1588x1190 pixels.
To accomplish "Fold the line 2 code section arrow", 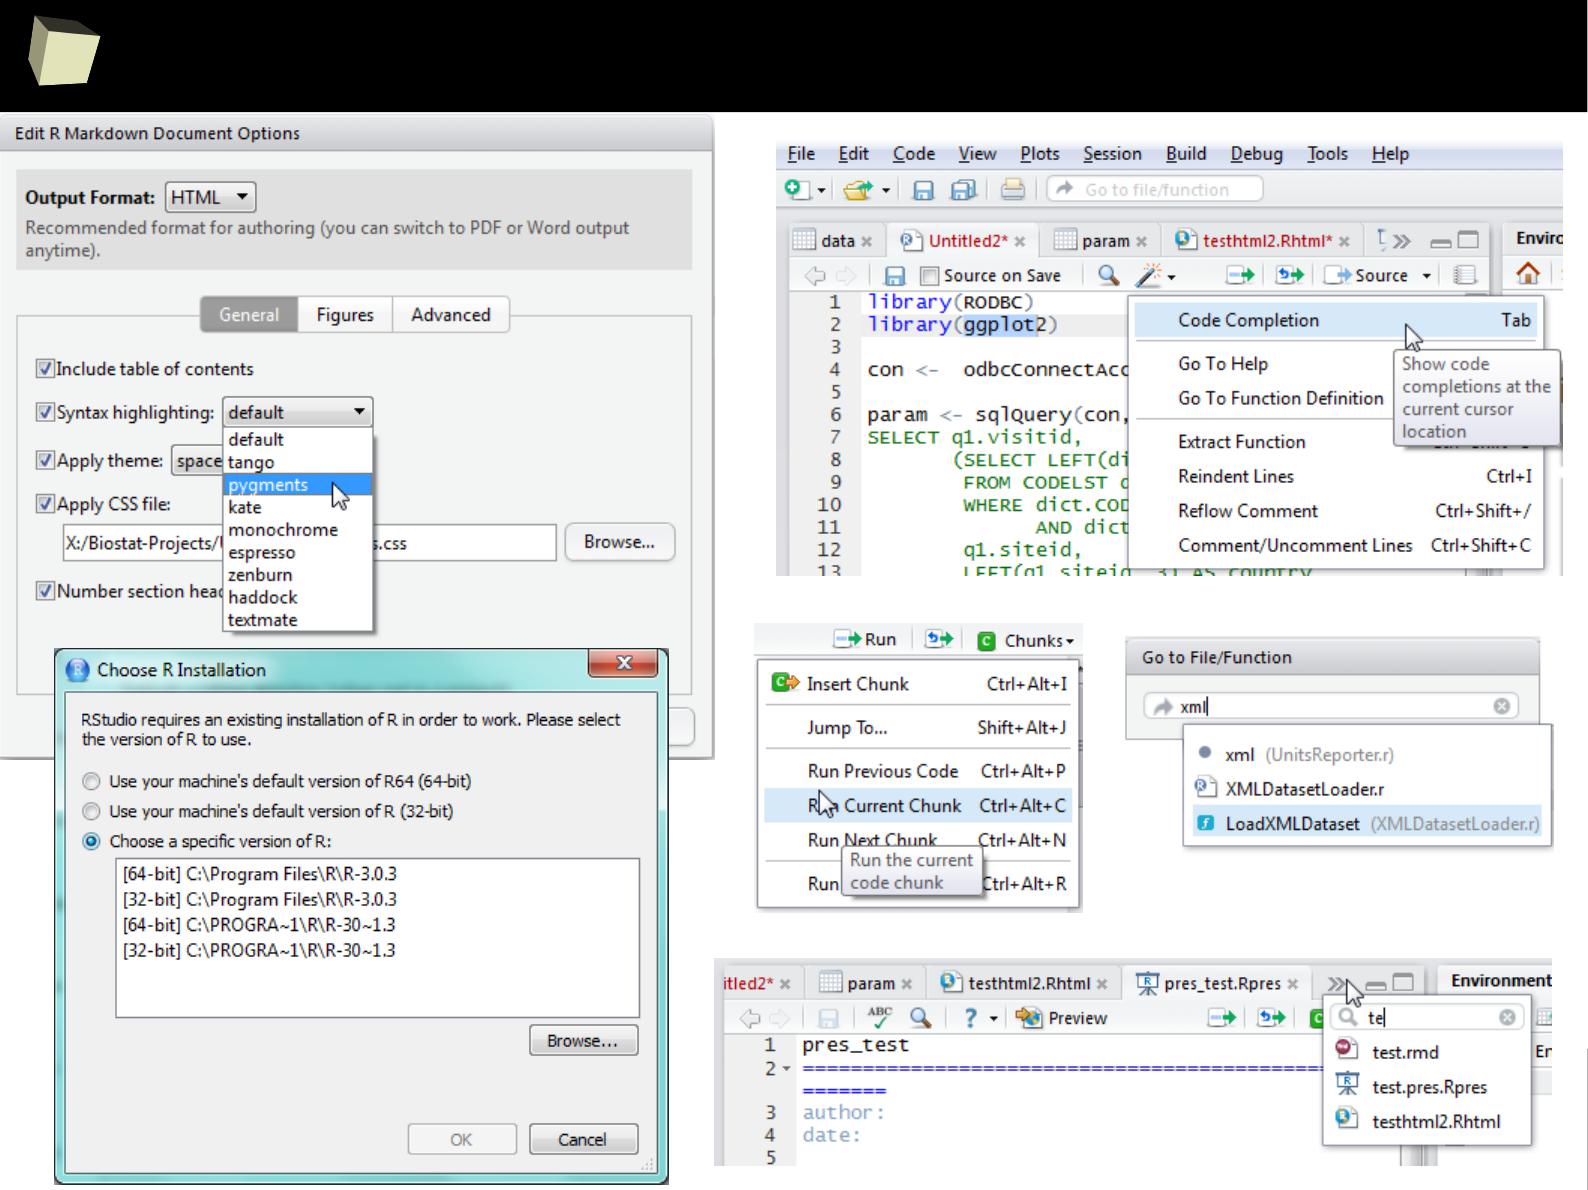I will (x=787, y=1069).
